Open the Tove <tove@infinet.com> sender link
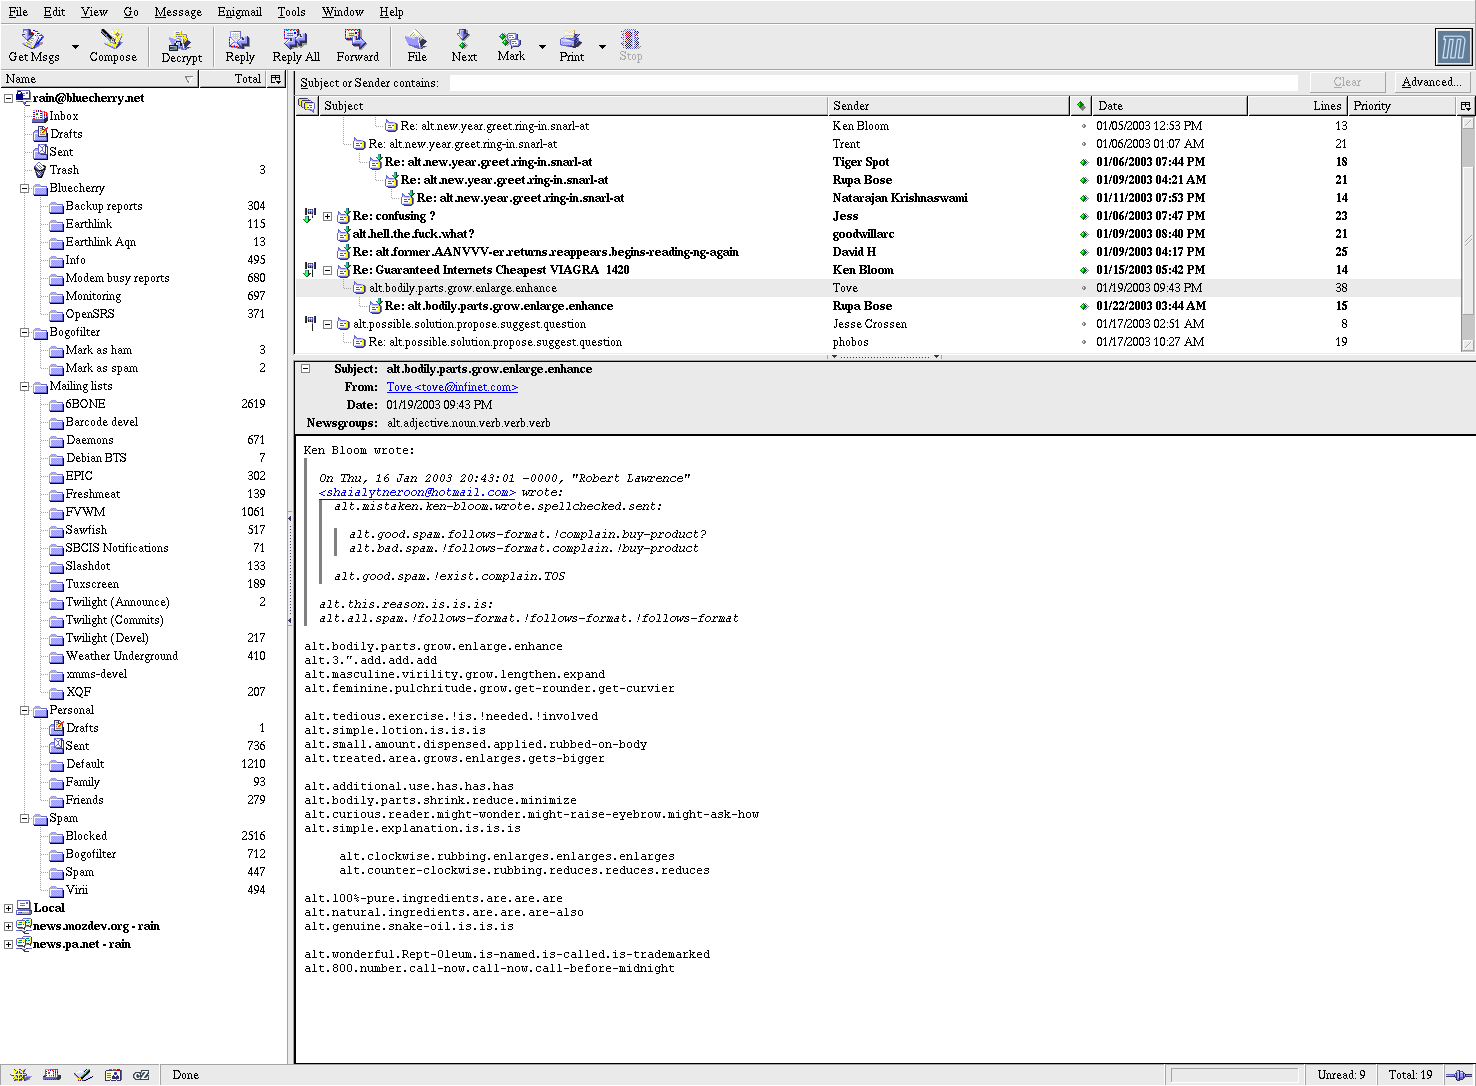The width and height of the screenshot is (1476, 1086). coord(452,387)
